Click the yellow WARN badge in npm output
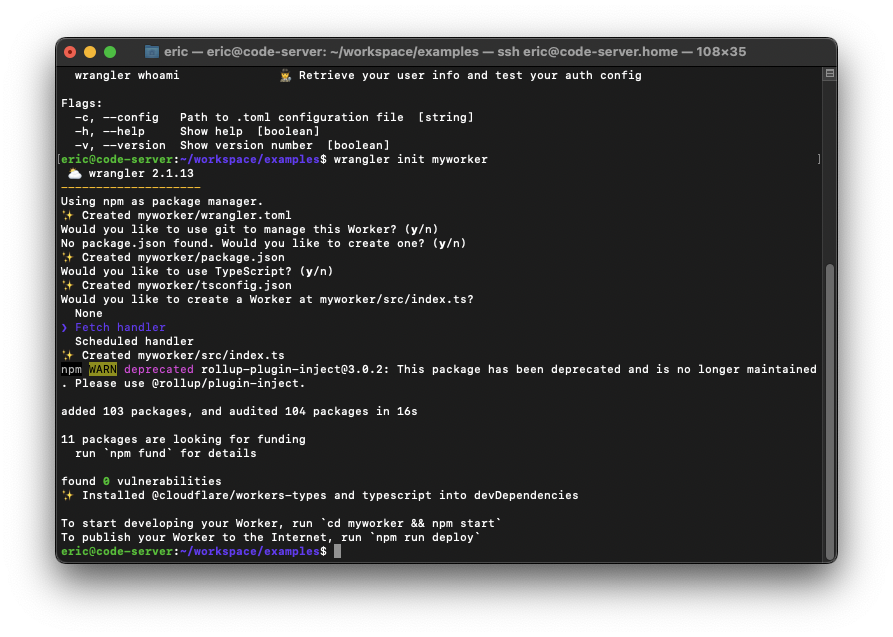Image resolution: width=893 pixels, height=637 pixels. [x=103, y=369]
